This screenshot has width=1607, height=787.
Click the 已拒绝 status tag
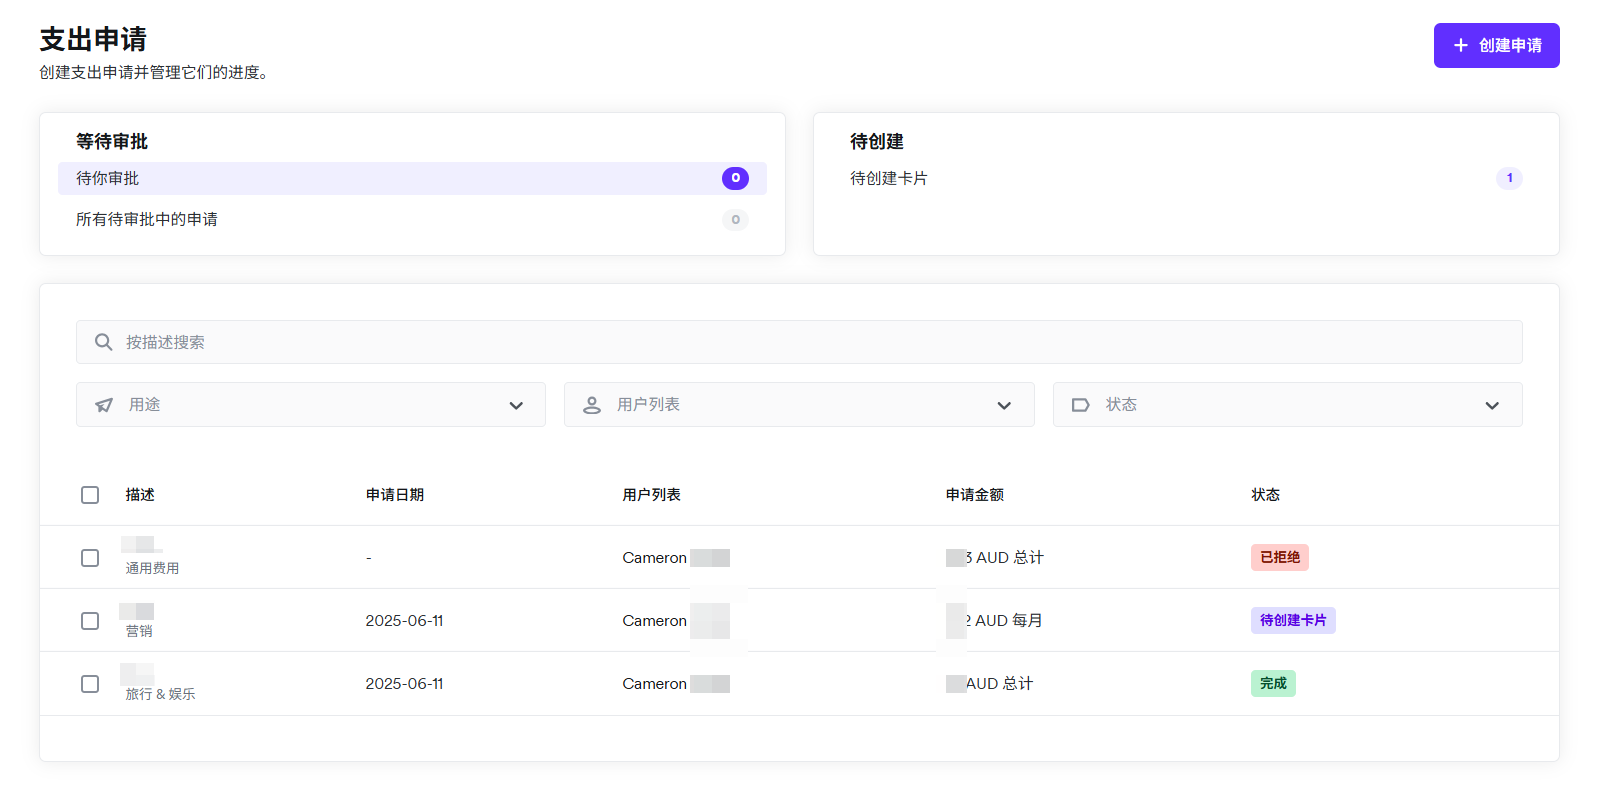click(1280, 557)
